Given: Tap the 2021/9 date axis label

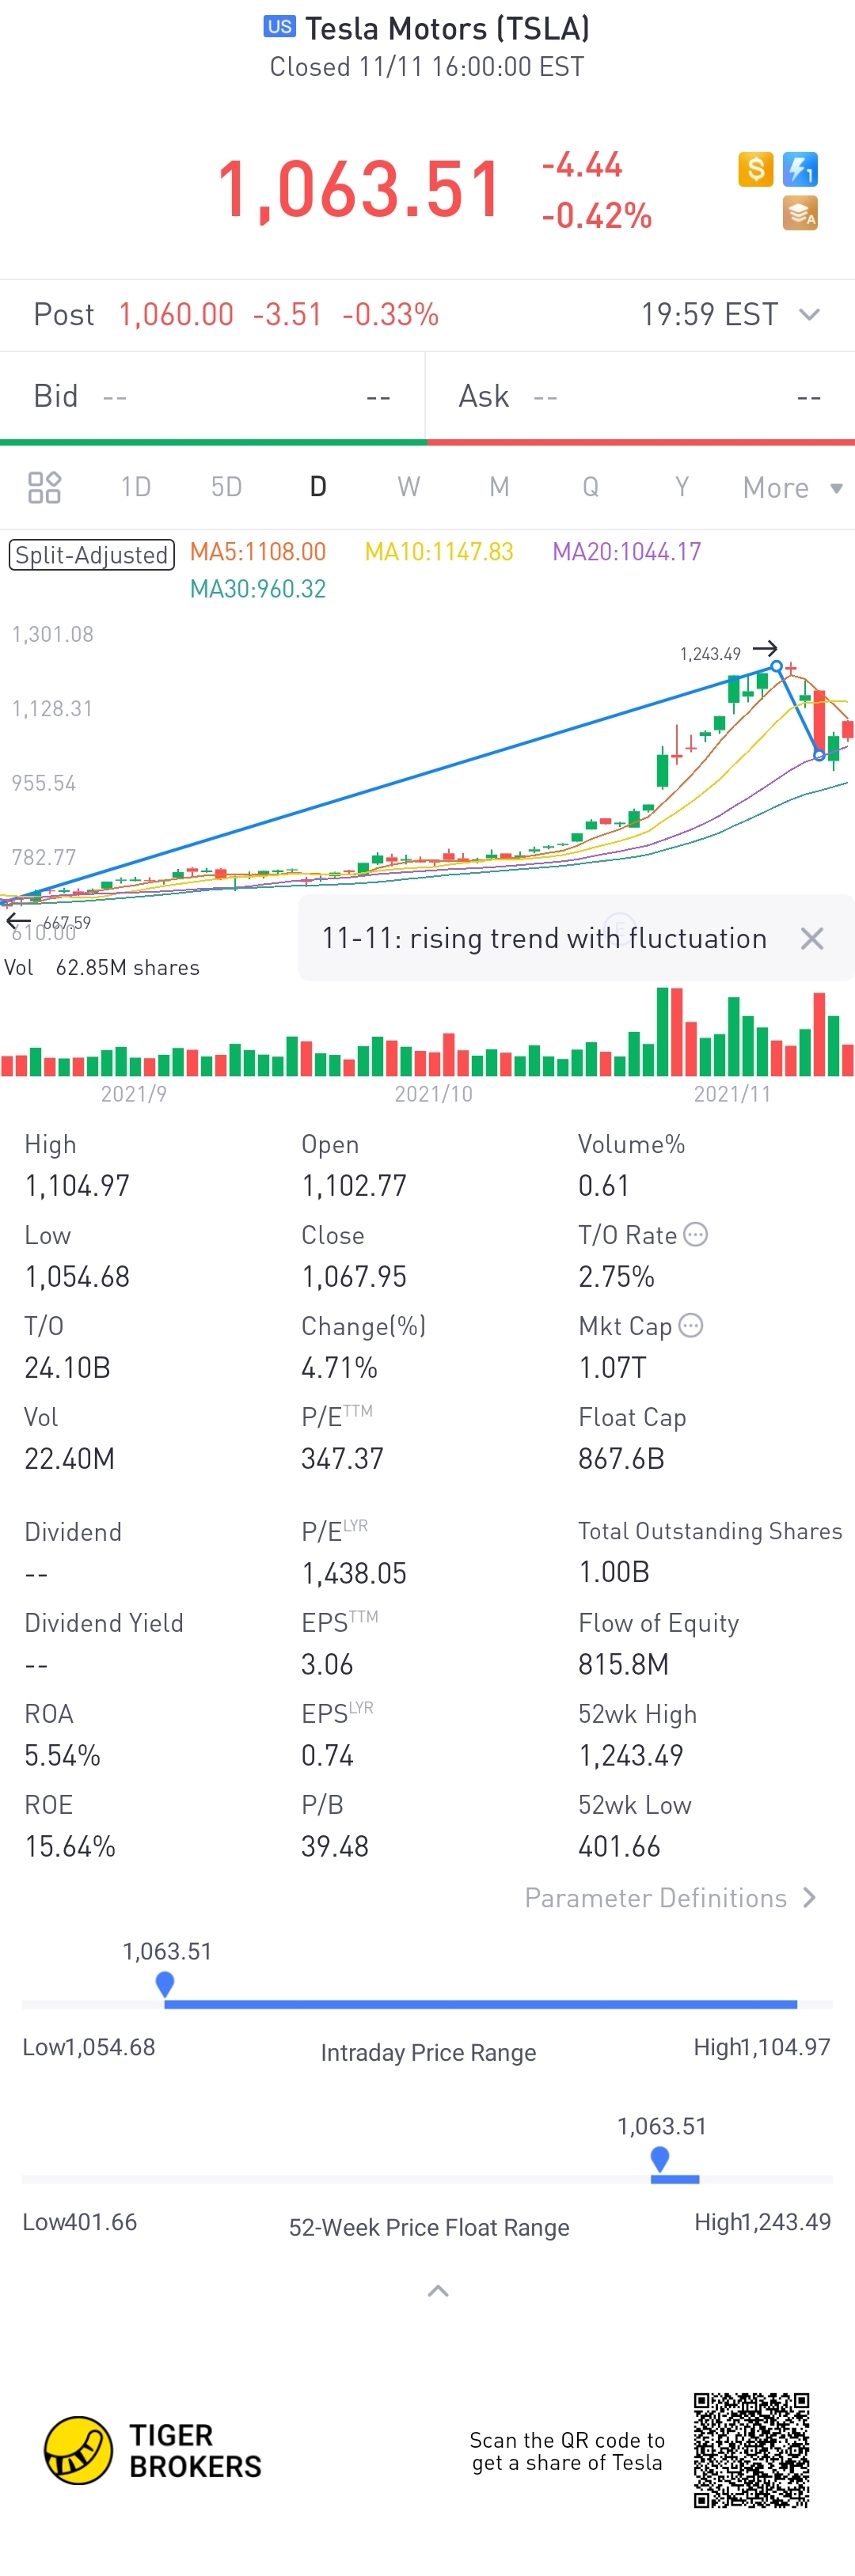Looking at the screenshot, I should (134, 1094).
